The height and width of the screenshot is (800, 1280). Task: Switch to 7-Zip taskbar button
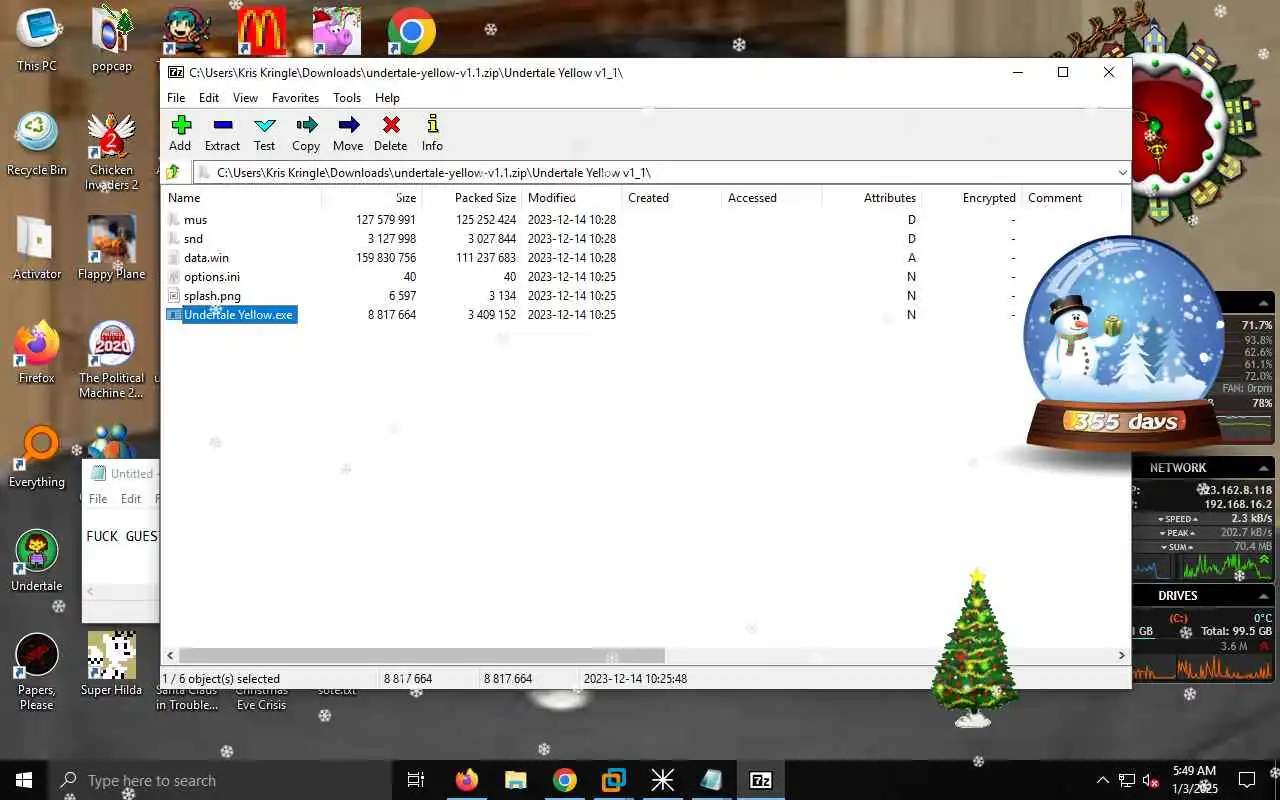pos(761,780)
